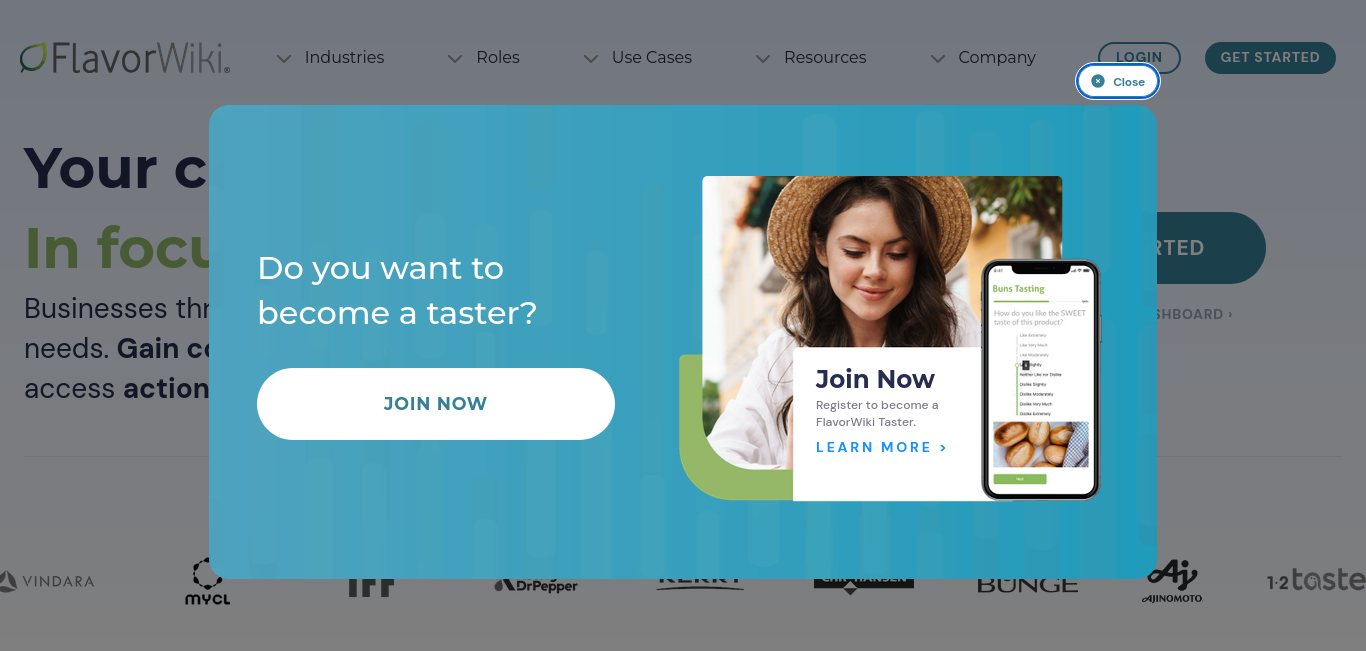
Task: Click GET STARTED in the header
Action: point(1270,58)
